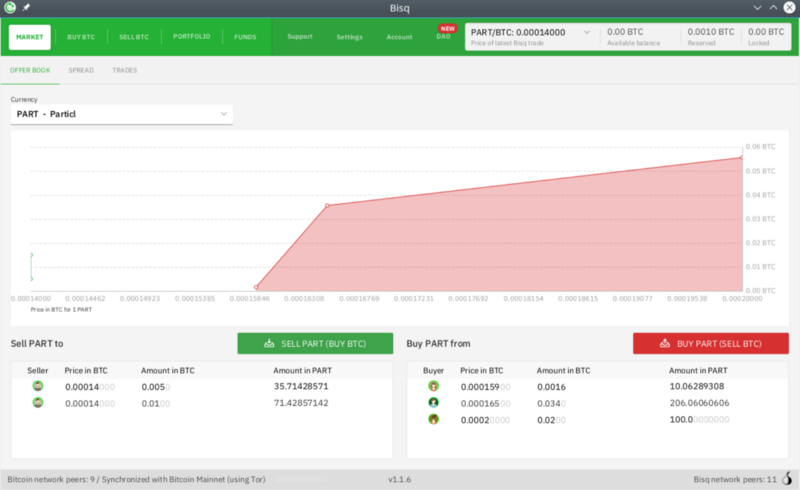Open the DAO section

pyautogui.click(x=443, y=36)
